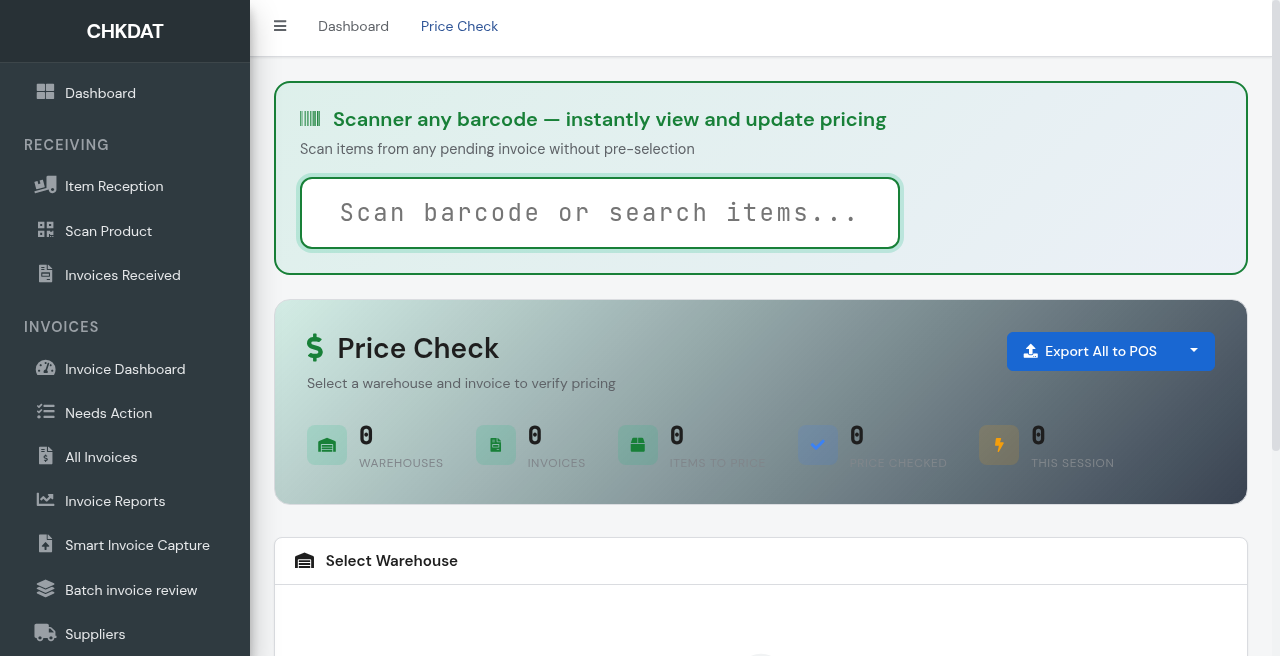
Task: Open the Dashboard grid icon in sidebar
Action: (x=45, y=92)
